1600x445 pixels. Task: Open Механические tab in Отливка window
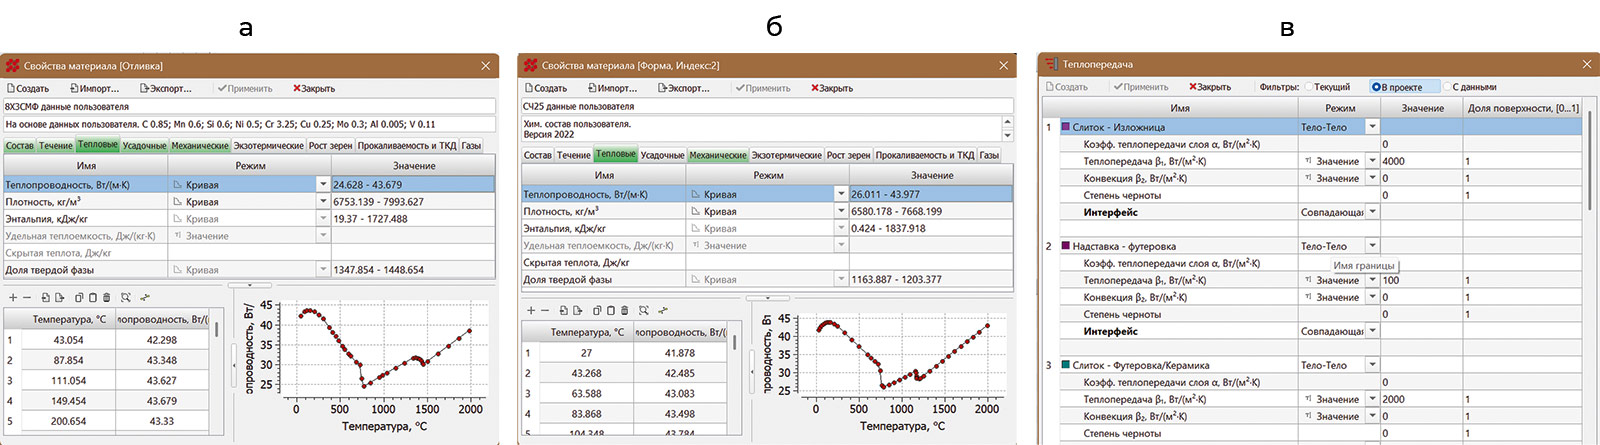(x=200, y=146)
